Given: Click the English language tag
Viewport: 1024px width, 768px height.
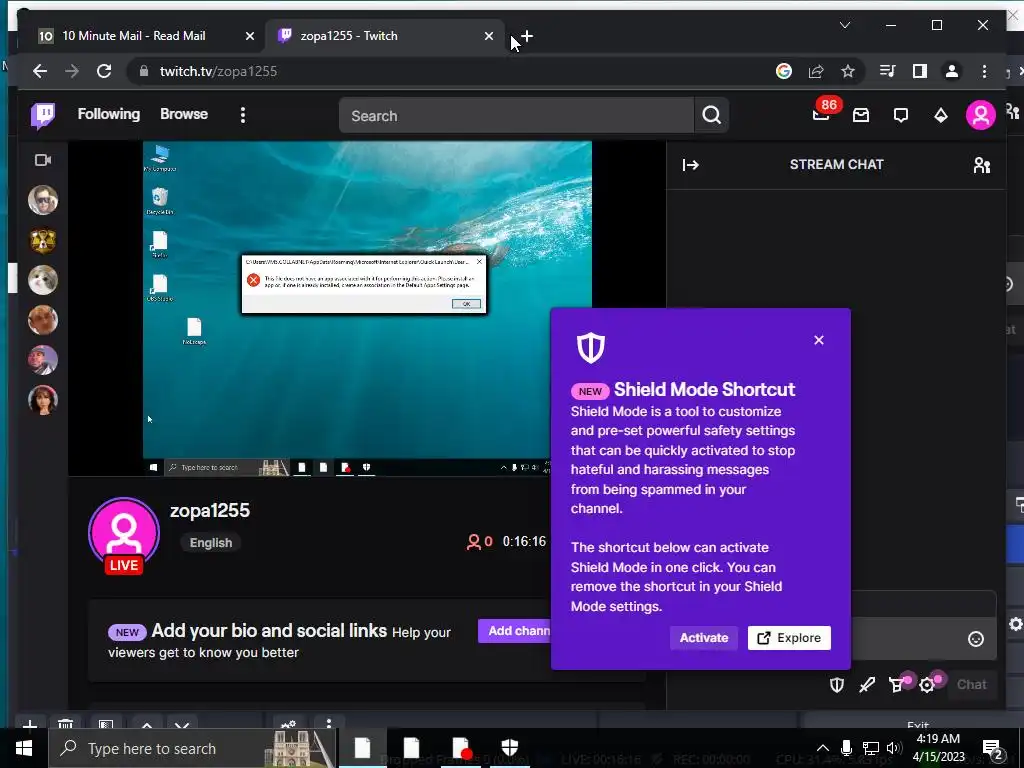Looking at the screenshot, I should [x=210, y=543].
